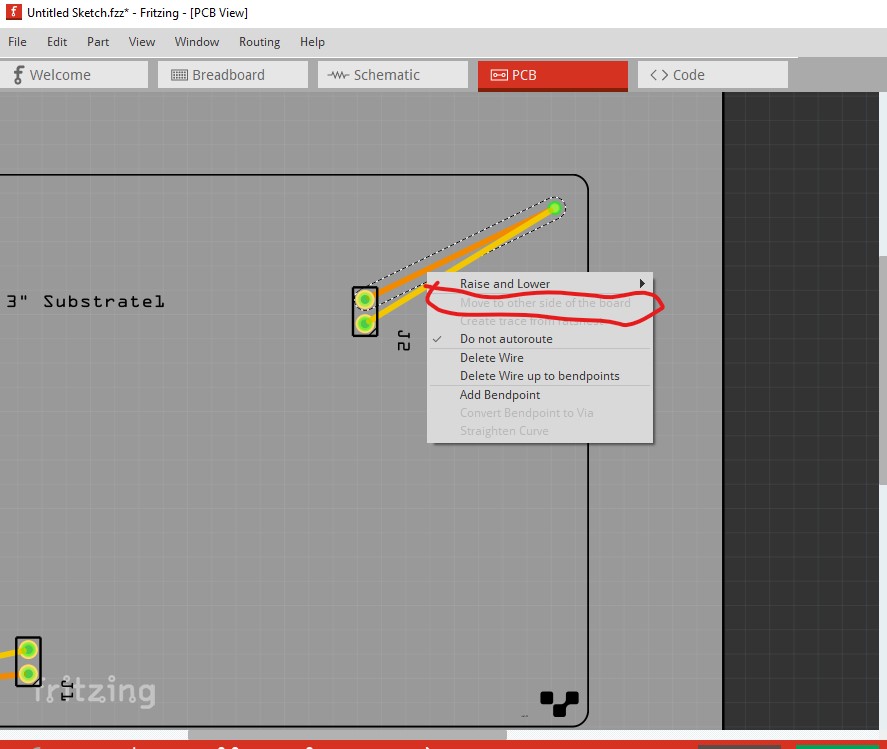Choose Delete Wire up to bendpoints
This screenshot has height=749, width=887.
(540, 376)
